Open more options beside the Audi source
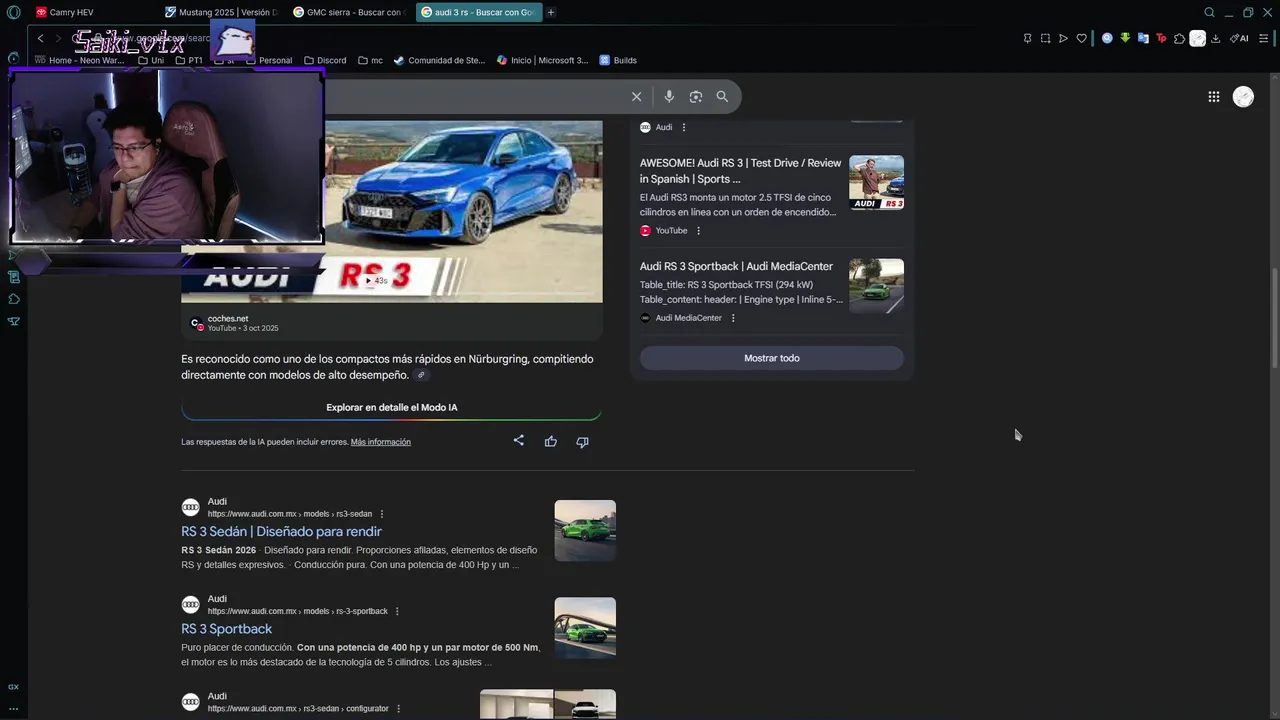 tap(684, 127)
